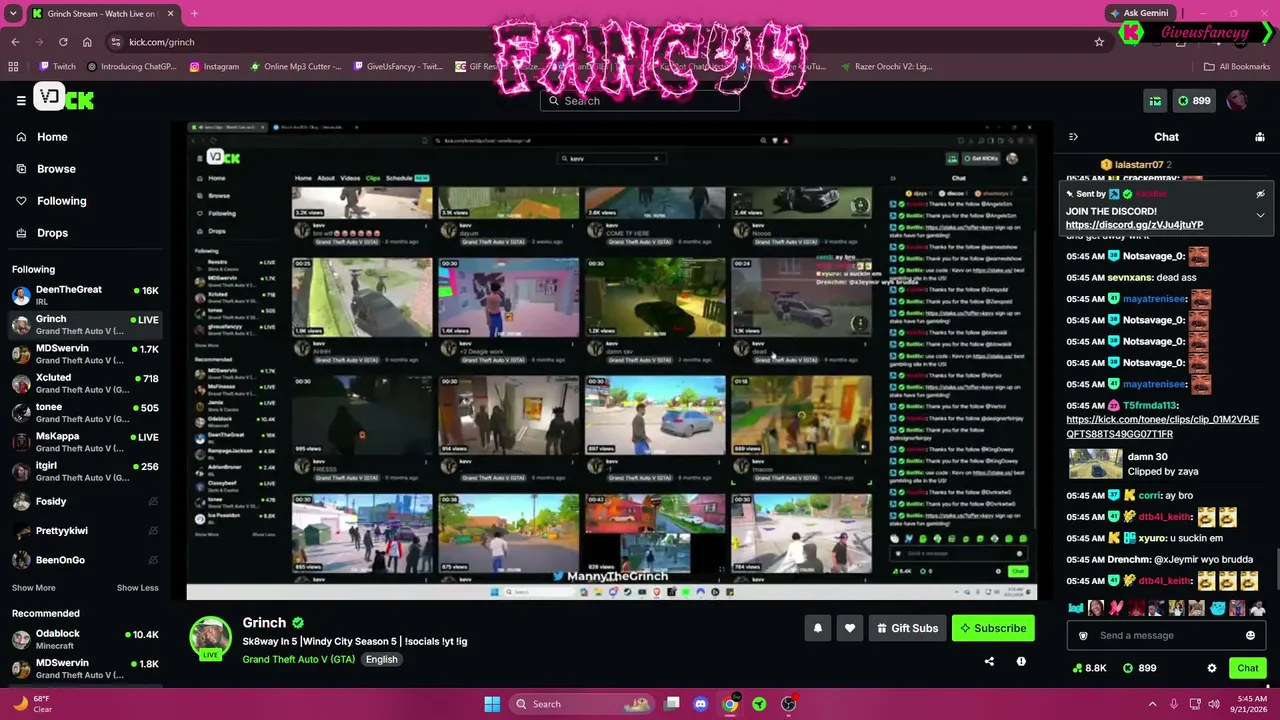1280x720 pixels.
Task: Click the Gift Subs button
Action: (907, 628)
